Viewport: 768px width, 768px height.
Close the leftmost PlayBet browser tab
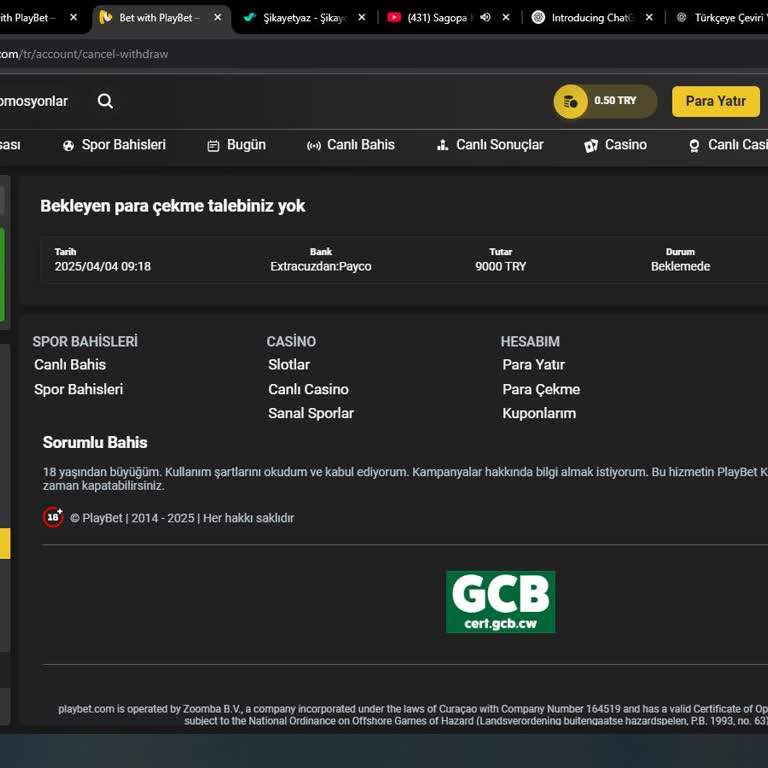tap(73, 18)
